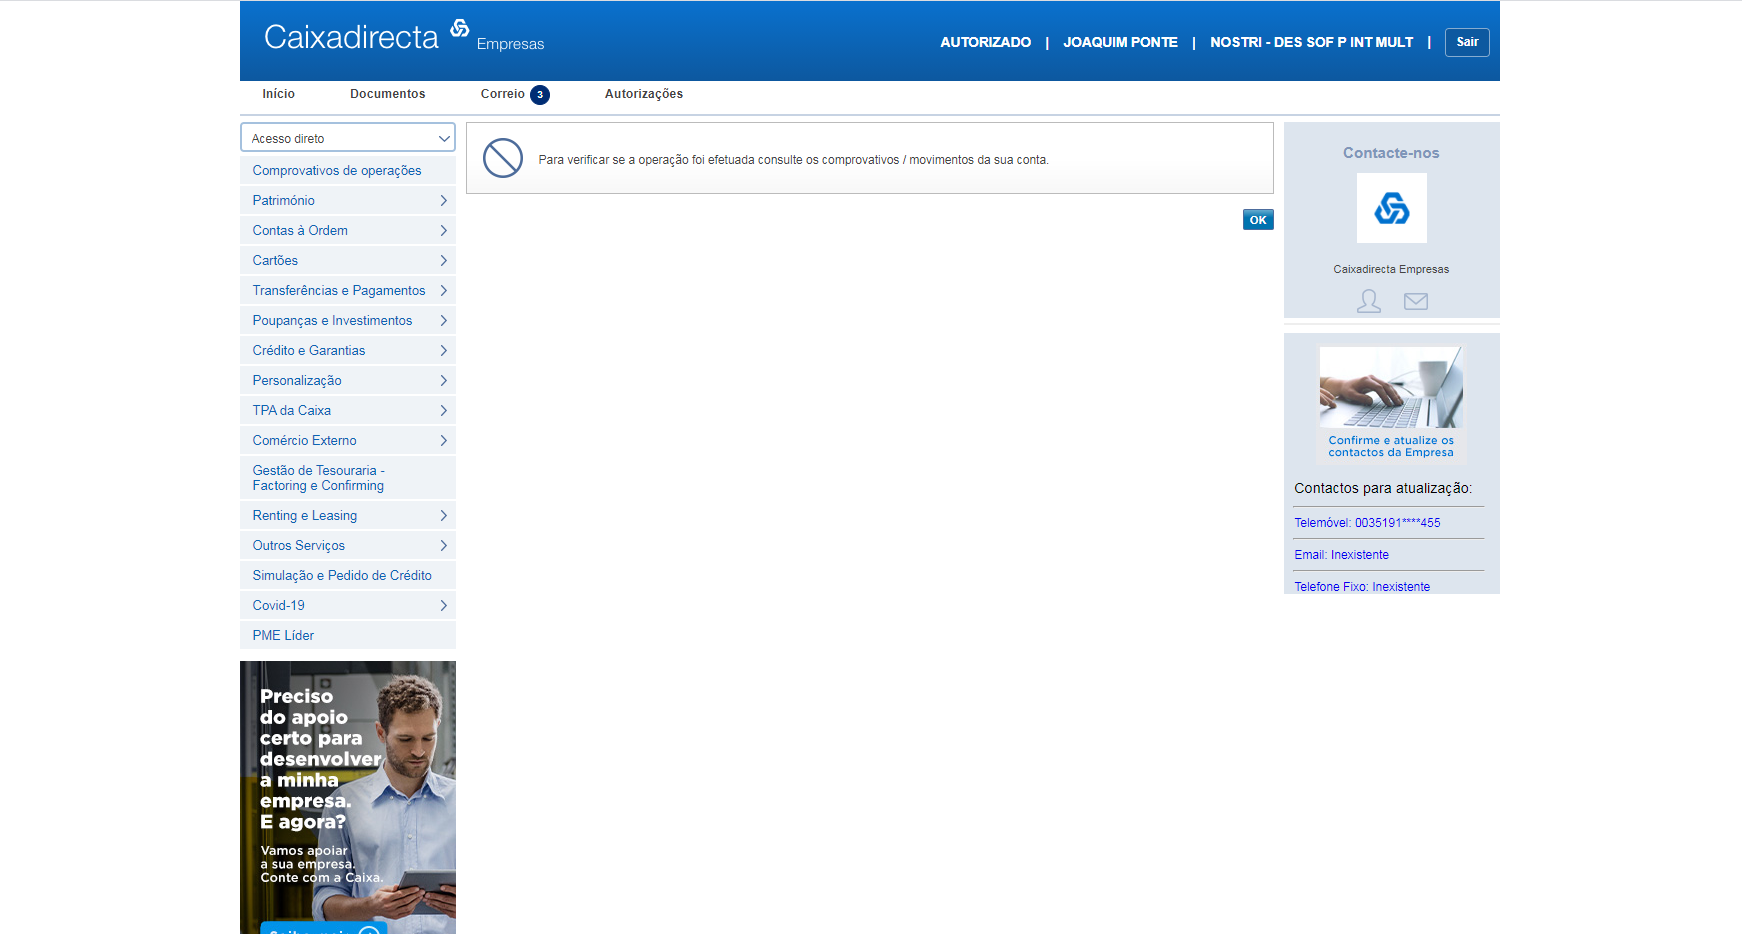The width and height of the screenshot is (1742, 934).
Task: Open the Autorizações tab
Action: point(643,94)
